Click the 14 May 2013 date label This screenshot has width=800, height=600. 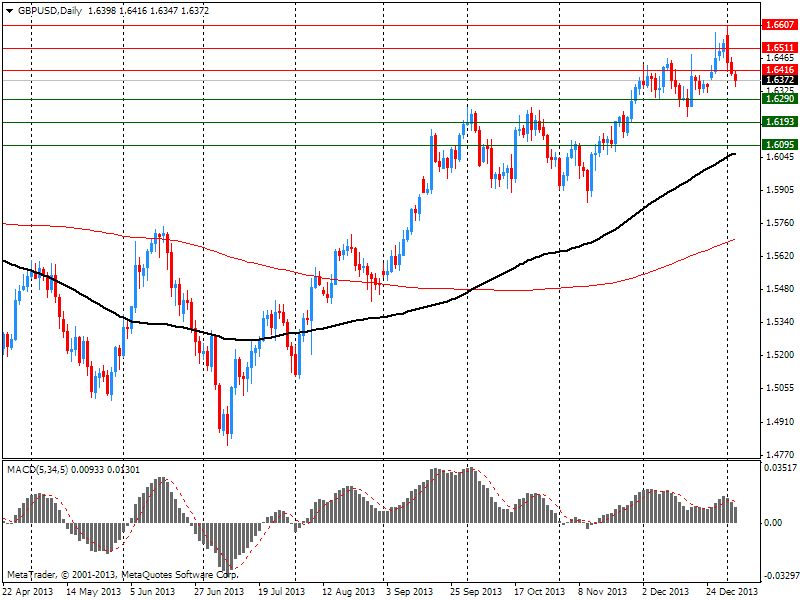pos(93,591)
